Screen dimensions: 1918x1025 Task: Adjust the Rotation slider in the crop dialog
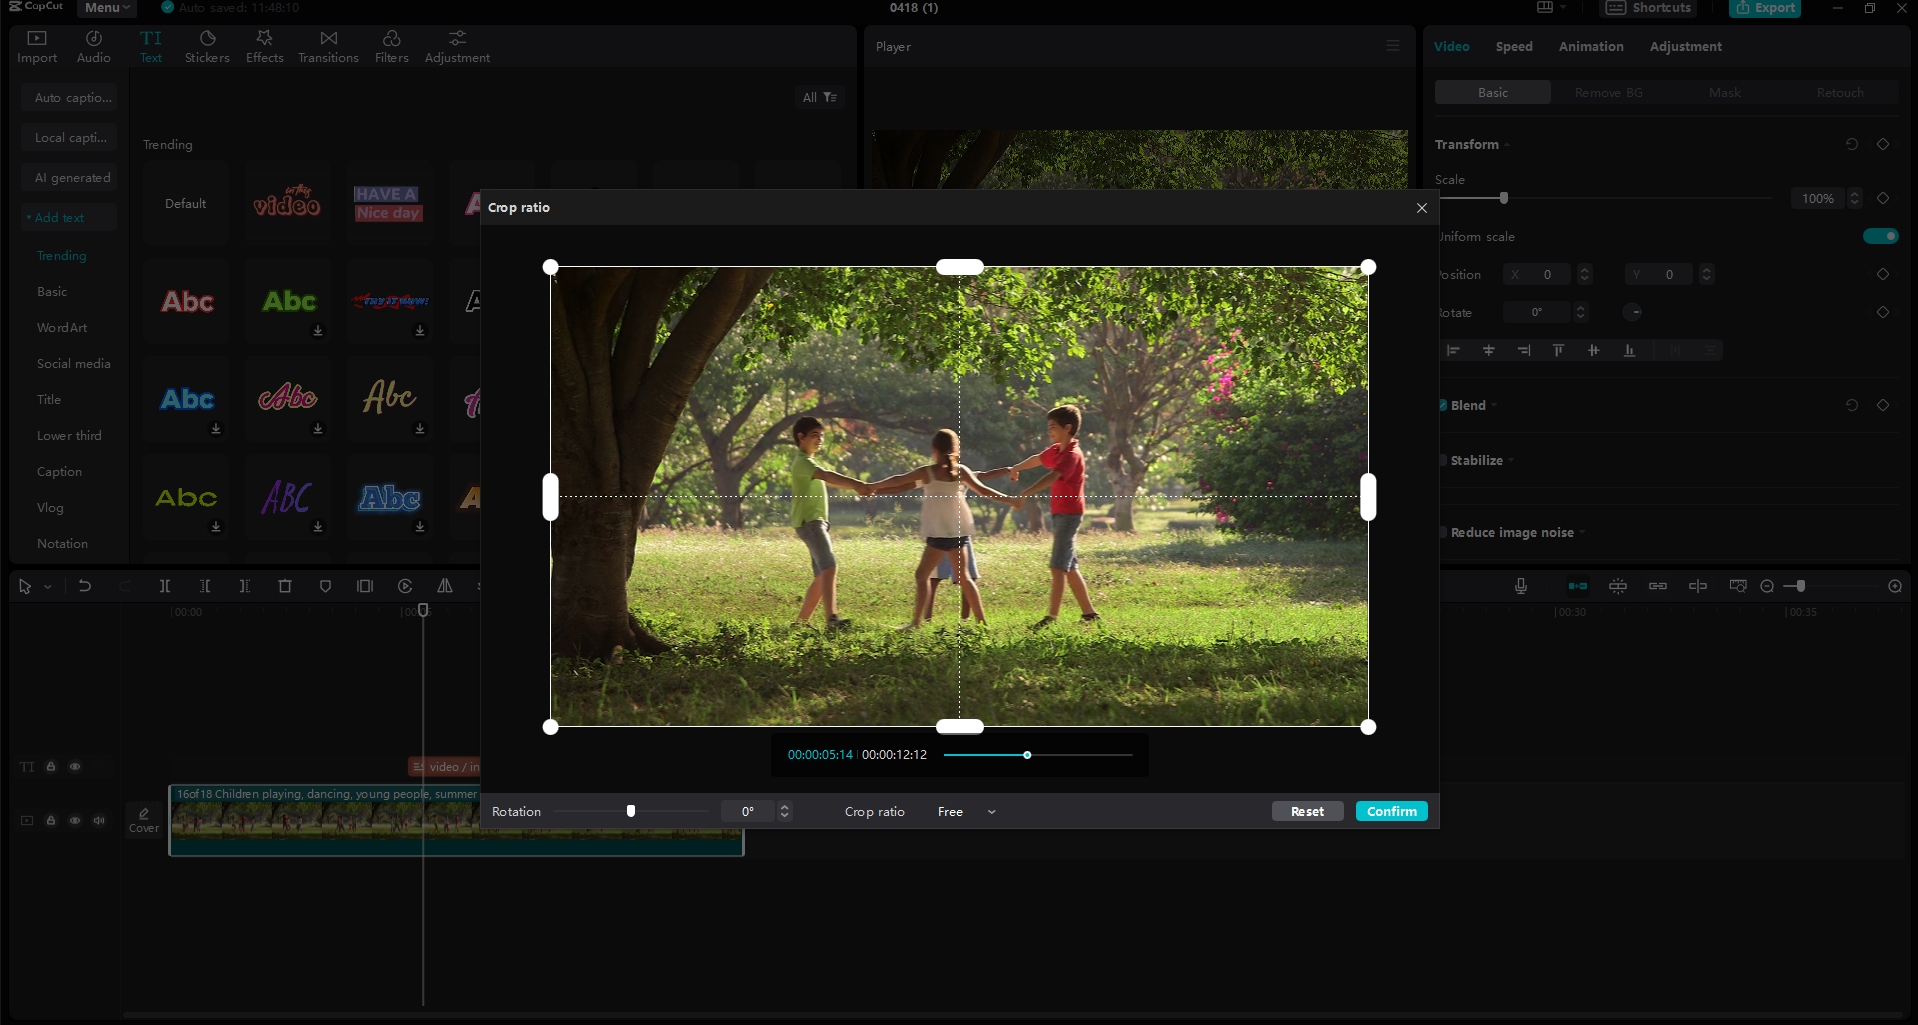(x=630, y=811)
